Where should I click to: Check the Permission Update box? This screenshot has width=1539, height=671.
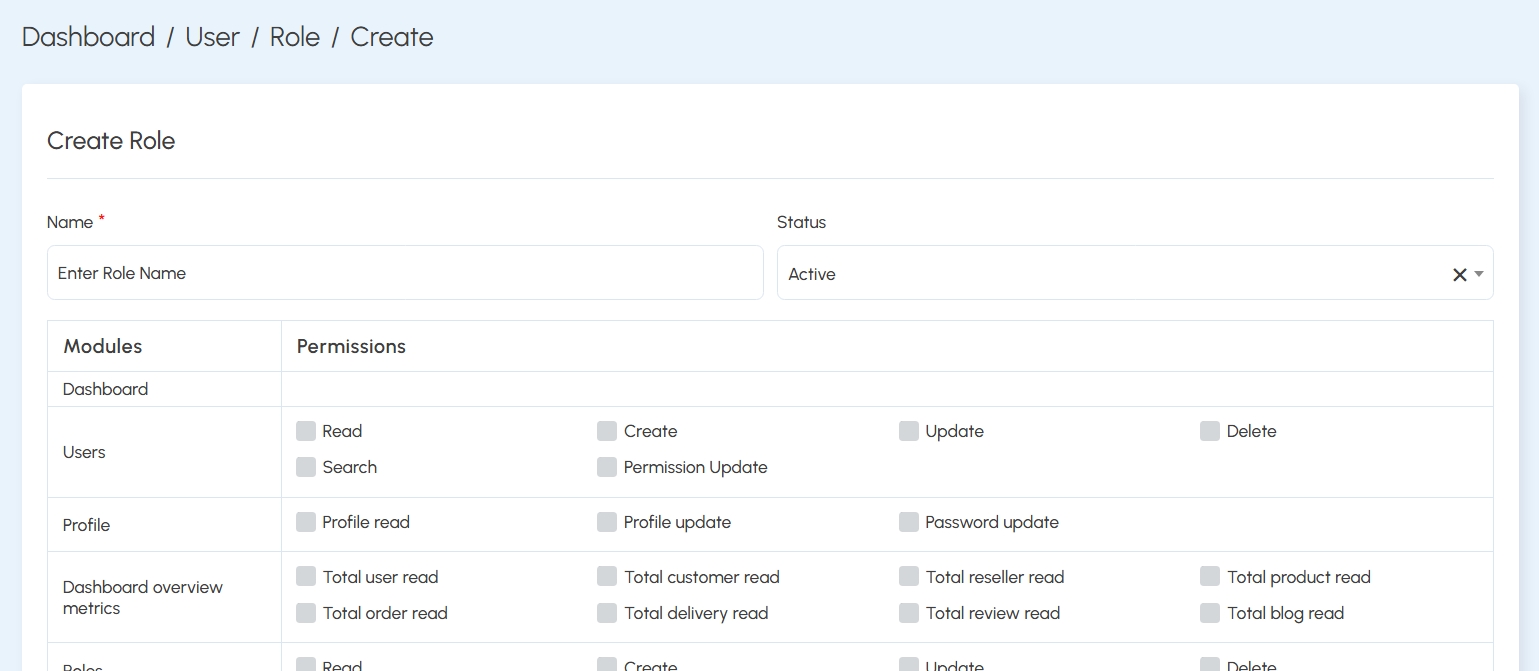607,467
